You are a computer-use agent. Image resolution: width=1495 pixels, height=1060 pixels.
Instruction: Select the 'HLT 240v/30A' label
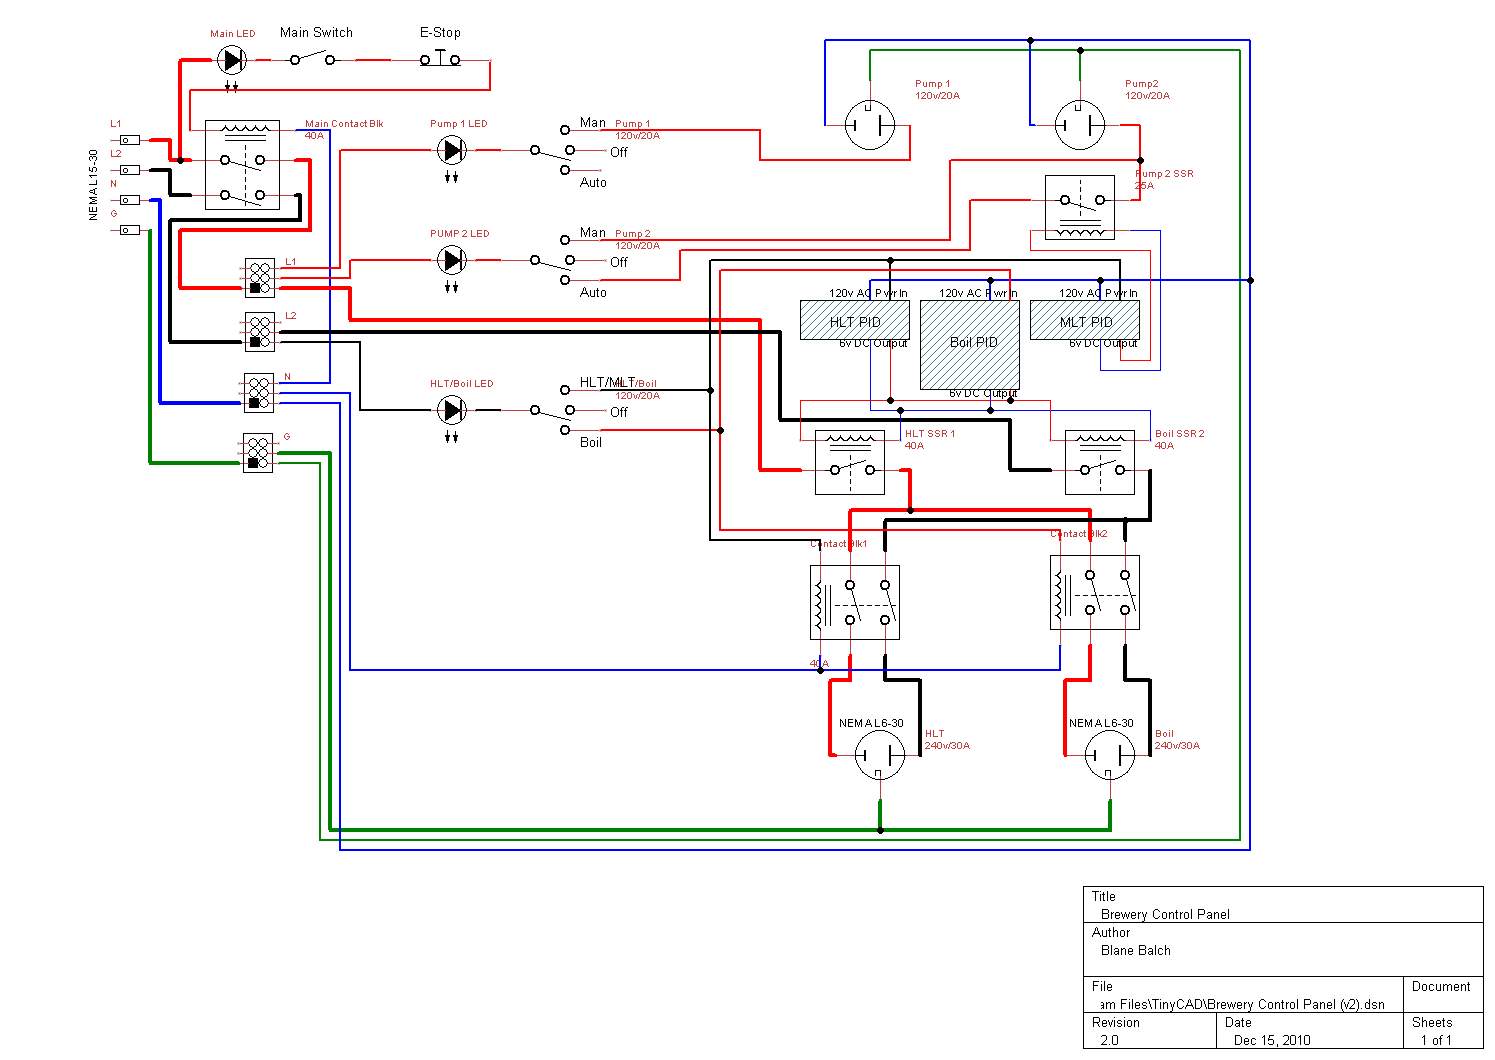click(x=947, y=740)
